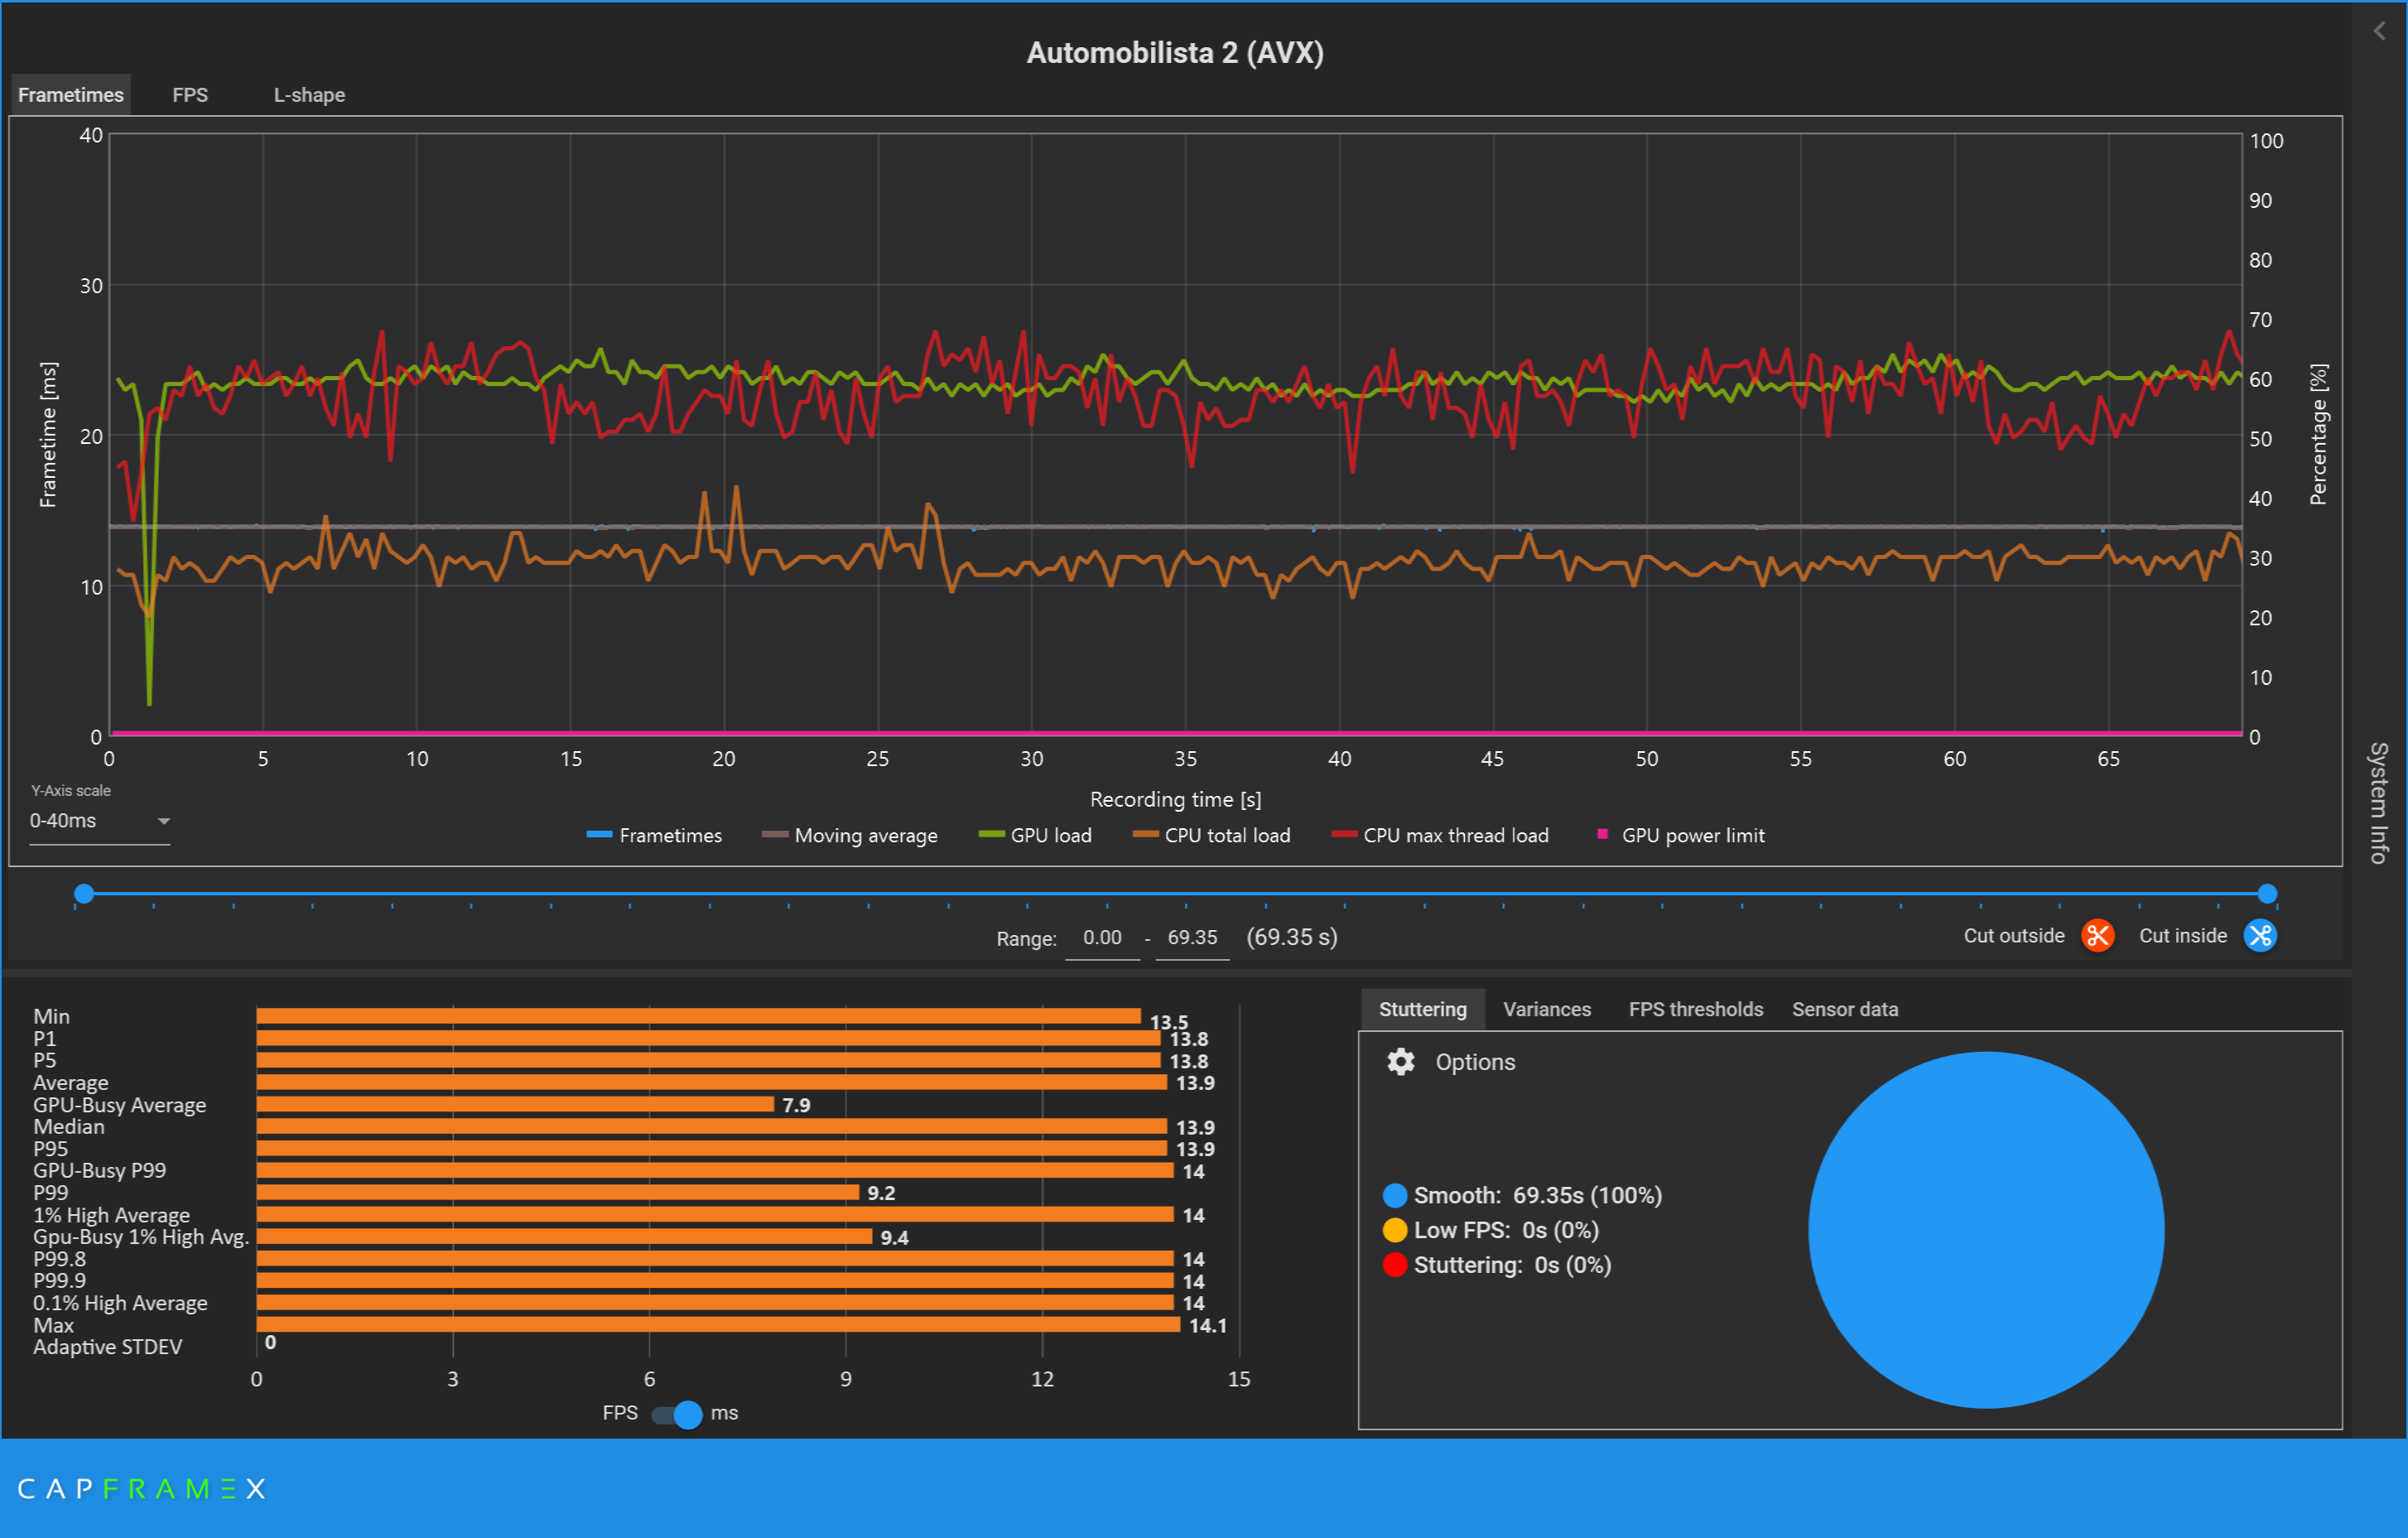Screen dimensions: 2408x1538
Task: Click the Max bar showing 14.1
Action: pyautogui.click(x=718, y=1325)
